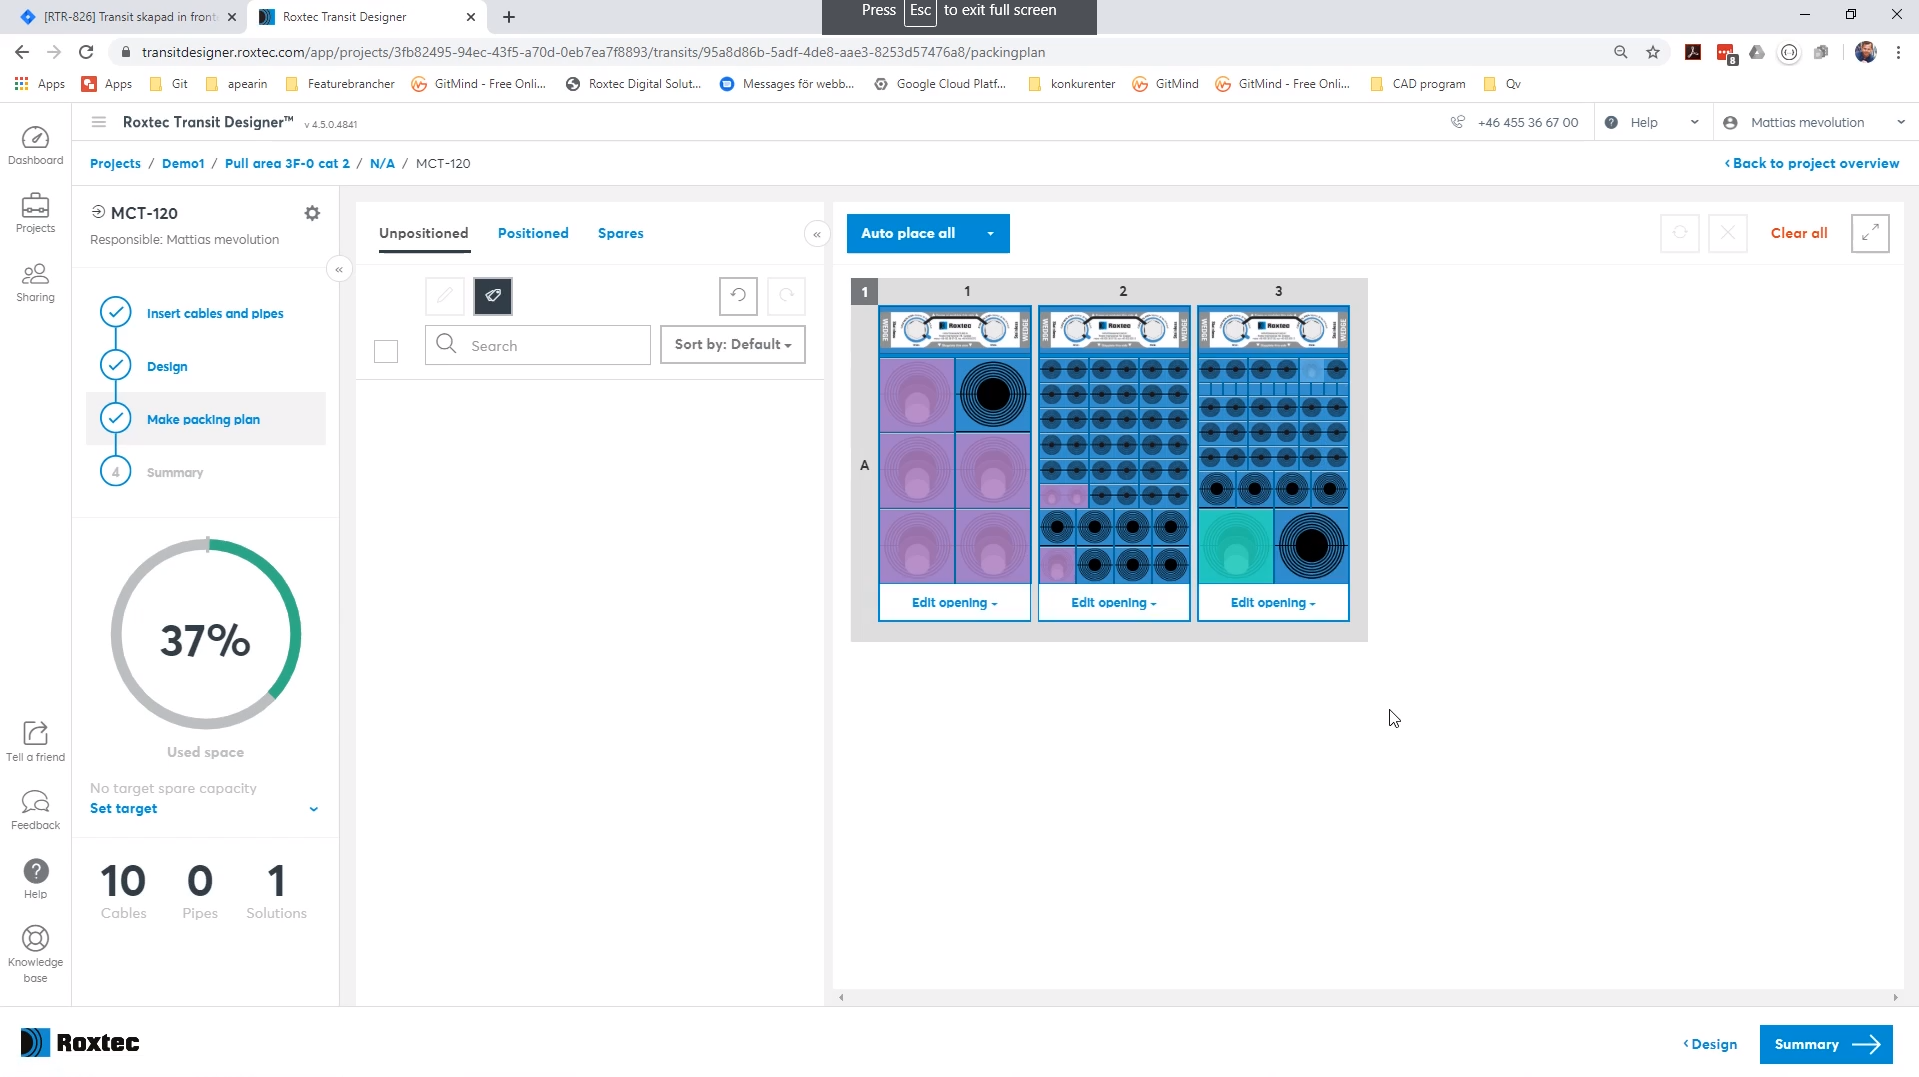
Task: Click the hamburger menu icon
Action: pos(99,122)
